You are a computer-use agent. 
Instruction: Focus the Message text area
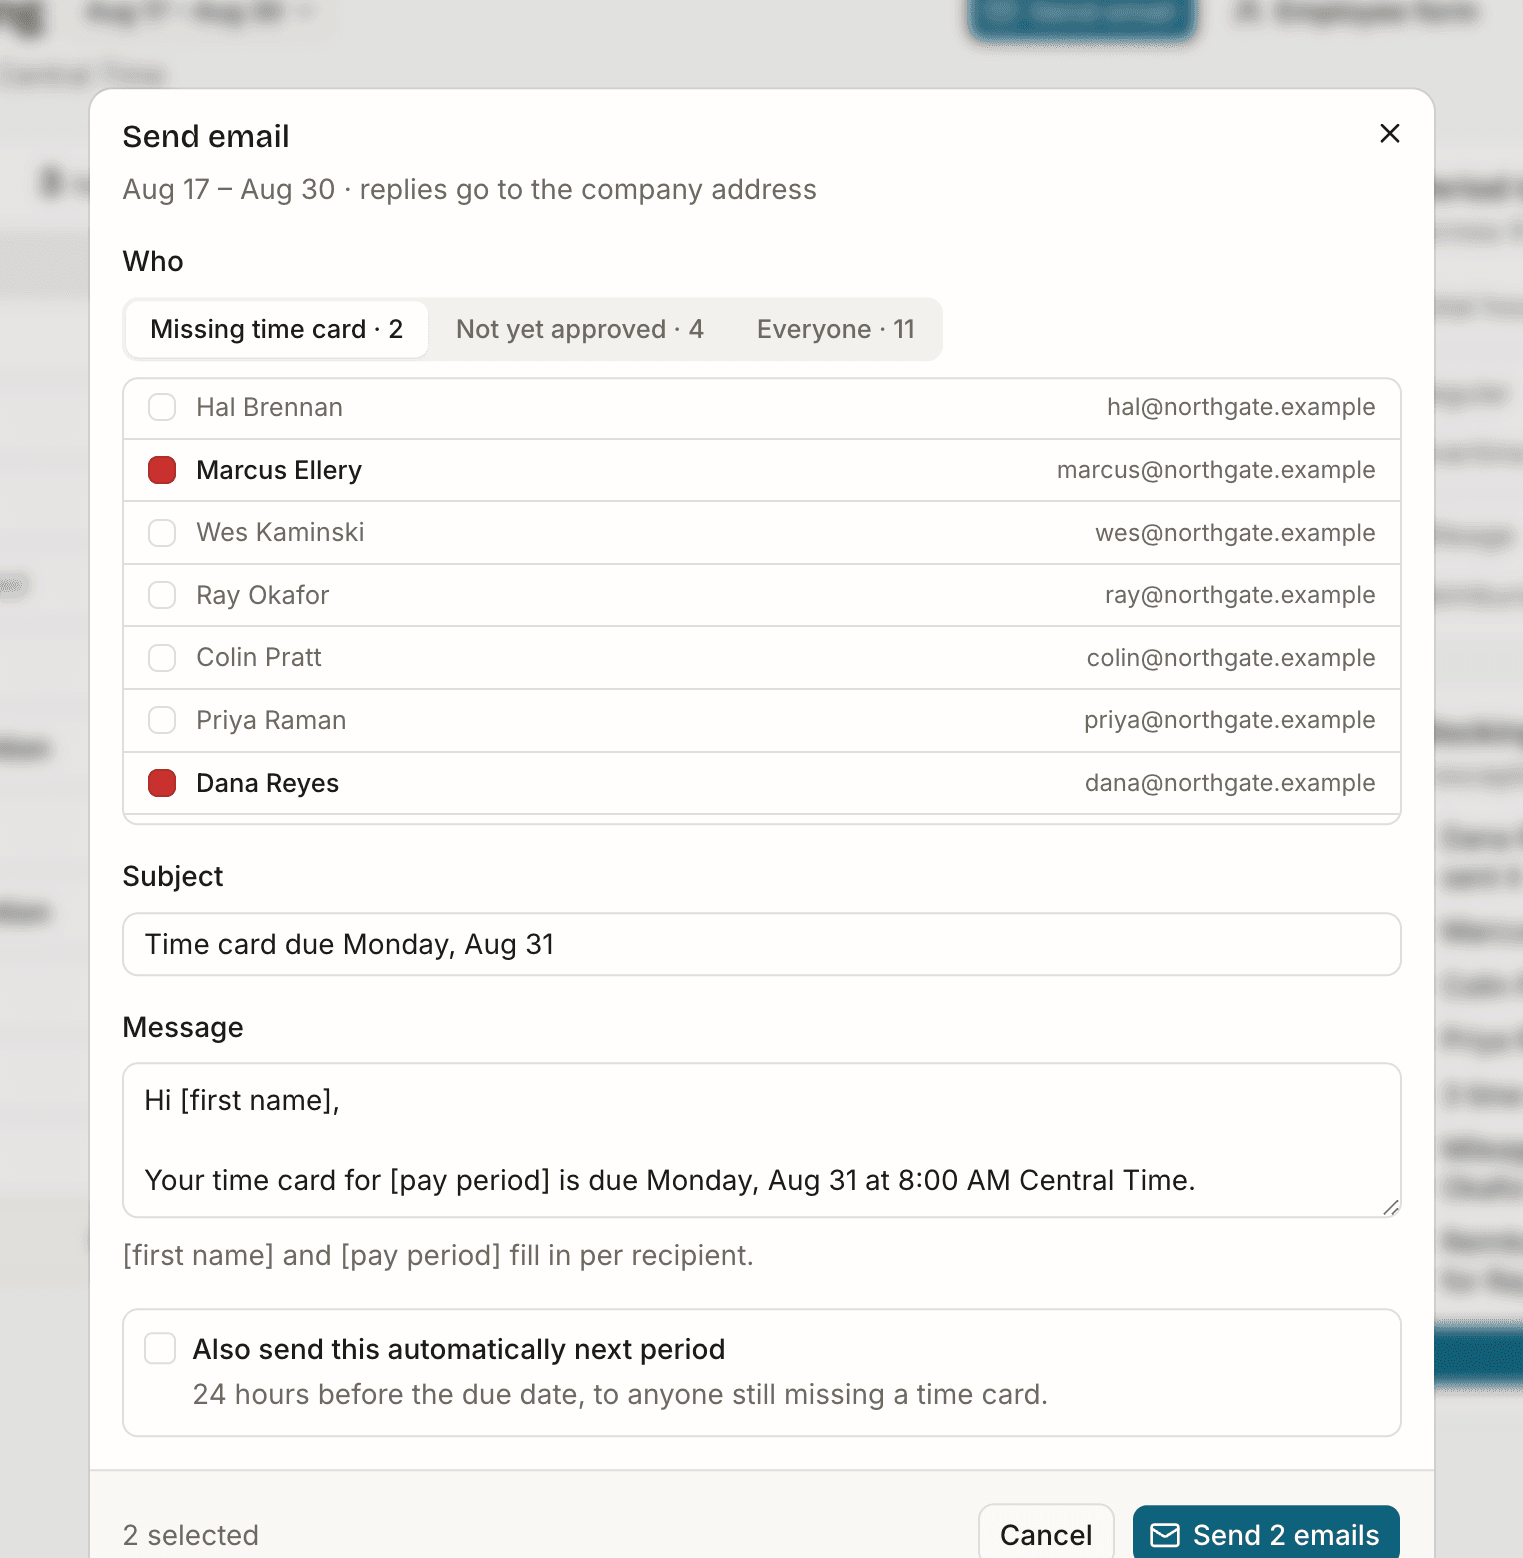pyautogui.click(x=762, y=1140)
